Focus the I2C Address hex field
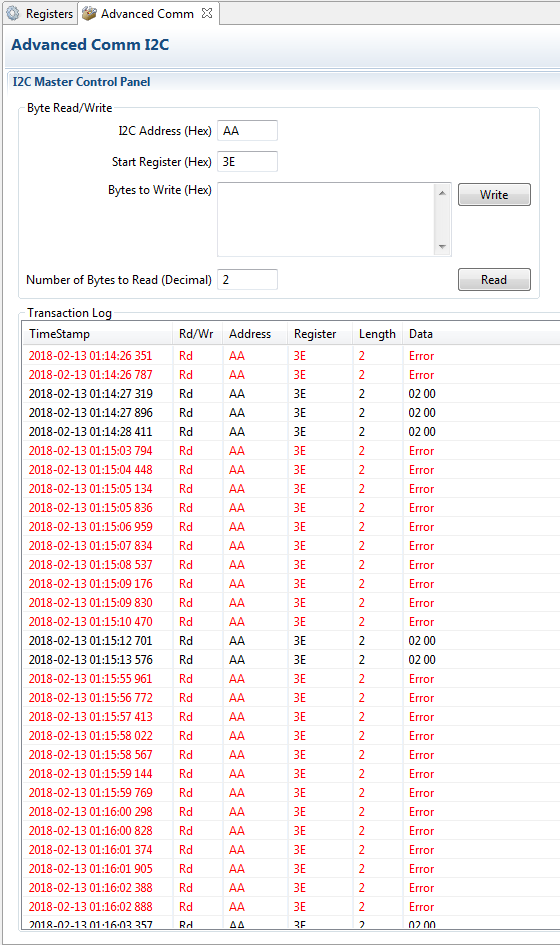The width and height of the screenshot is (560, 945). click(x=247, y=131)
